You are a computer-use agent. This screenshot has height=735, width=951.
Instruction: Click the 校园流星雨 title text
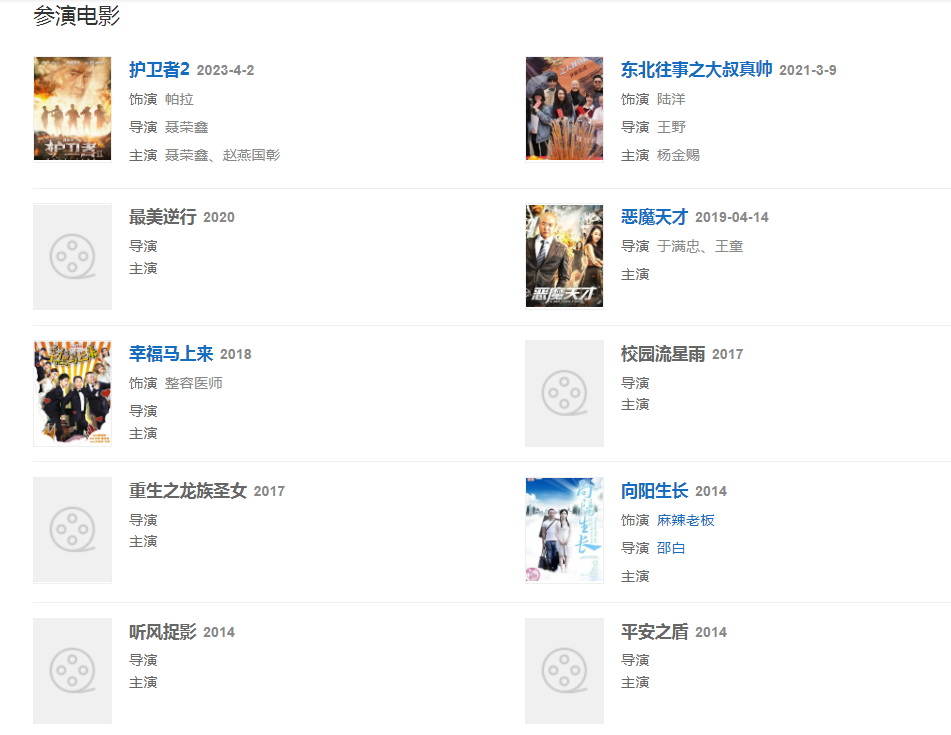[x=663, y=354]
